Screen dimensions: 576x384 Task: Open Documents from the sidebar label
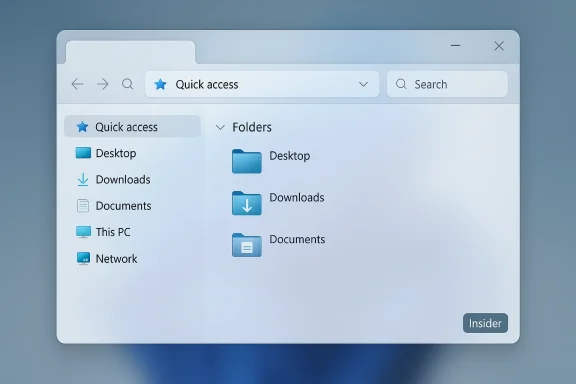(x=123, y=206)
